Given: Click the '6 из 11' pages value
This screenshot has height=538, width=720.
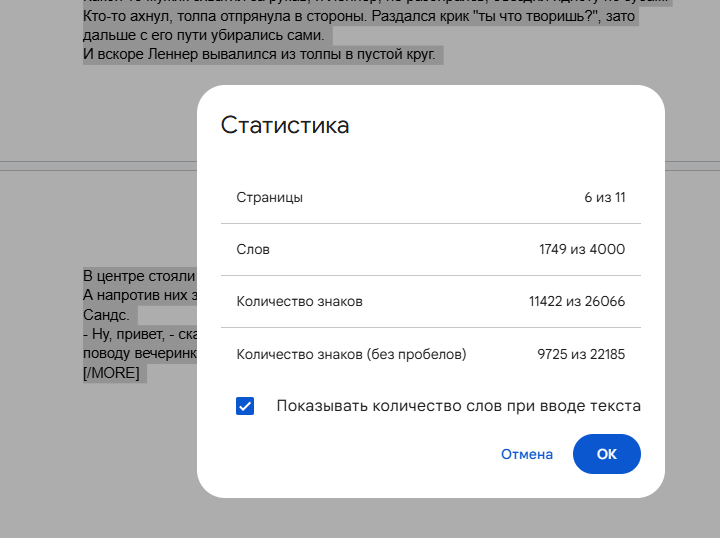Looking at the screenshot, I should click(x=604, y=197).
